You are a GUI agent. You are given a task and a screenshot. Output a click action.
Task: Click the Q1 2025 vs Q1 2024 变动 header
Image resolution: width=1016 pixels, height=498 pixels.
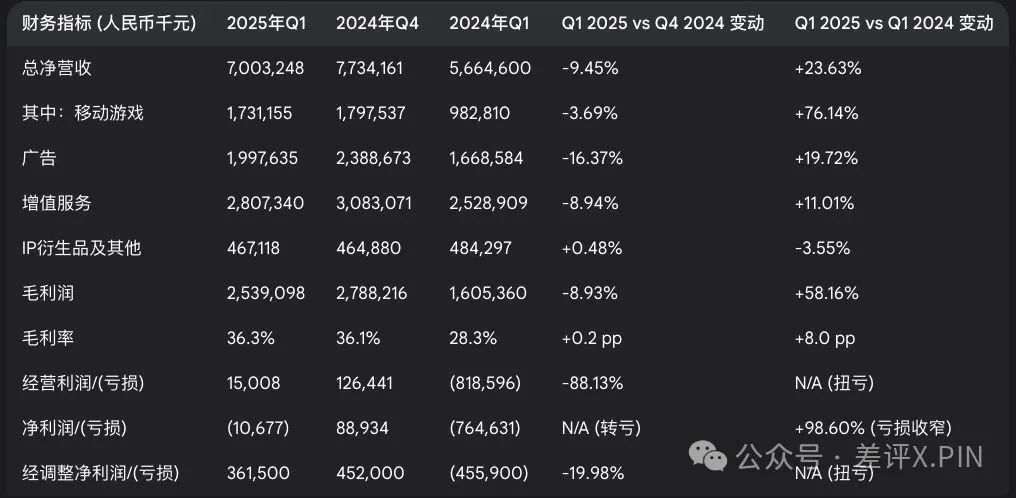click(894, 23)
